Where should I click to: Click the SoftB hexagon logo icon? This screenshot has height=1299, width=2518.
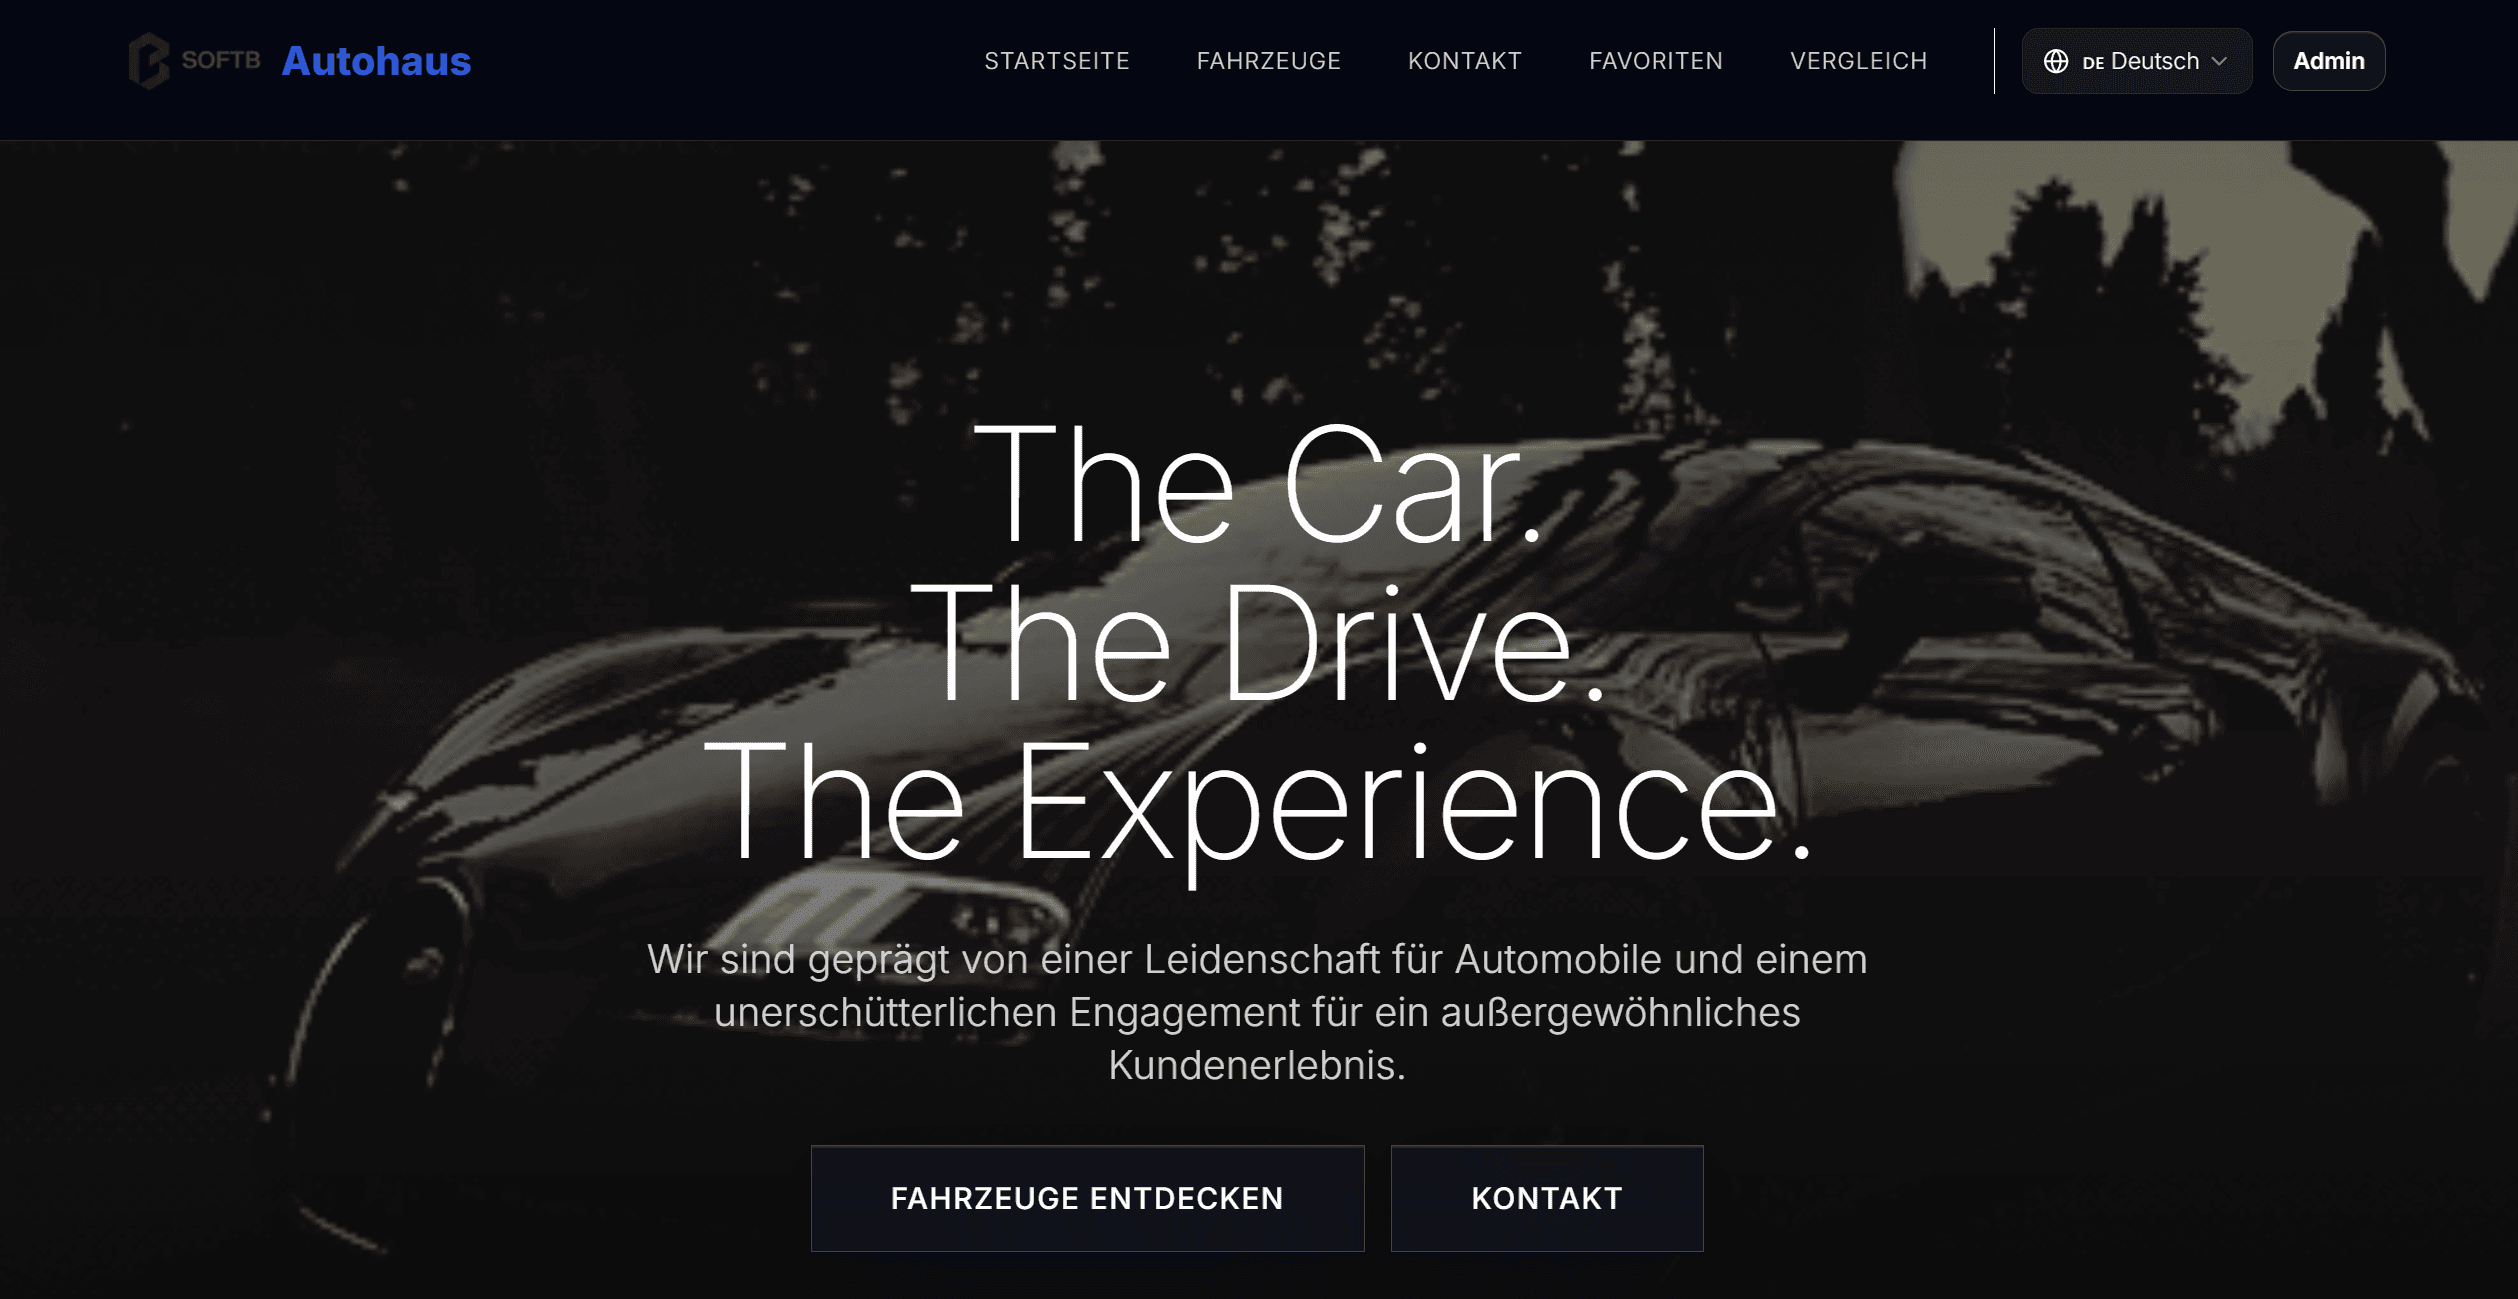(x=149, y=61)
